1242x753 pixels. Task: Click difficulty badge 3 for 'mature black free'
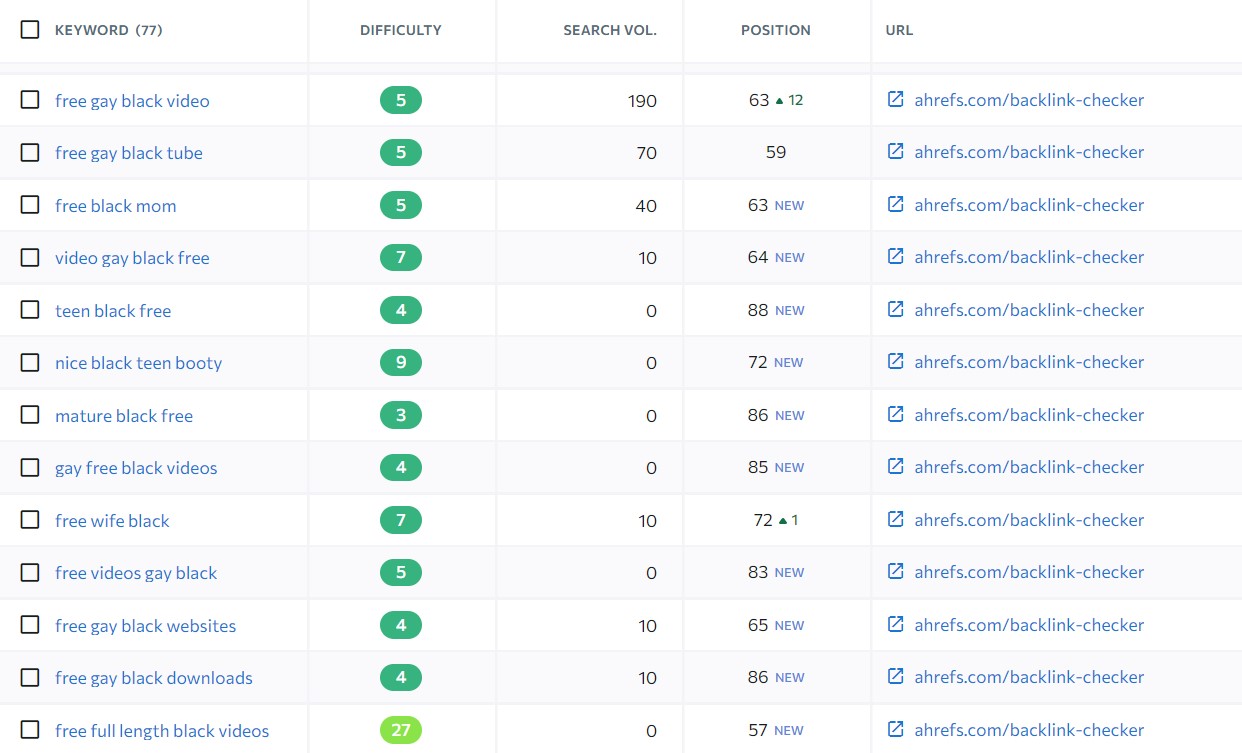(401, 415)
